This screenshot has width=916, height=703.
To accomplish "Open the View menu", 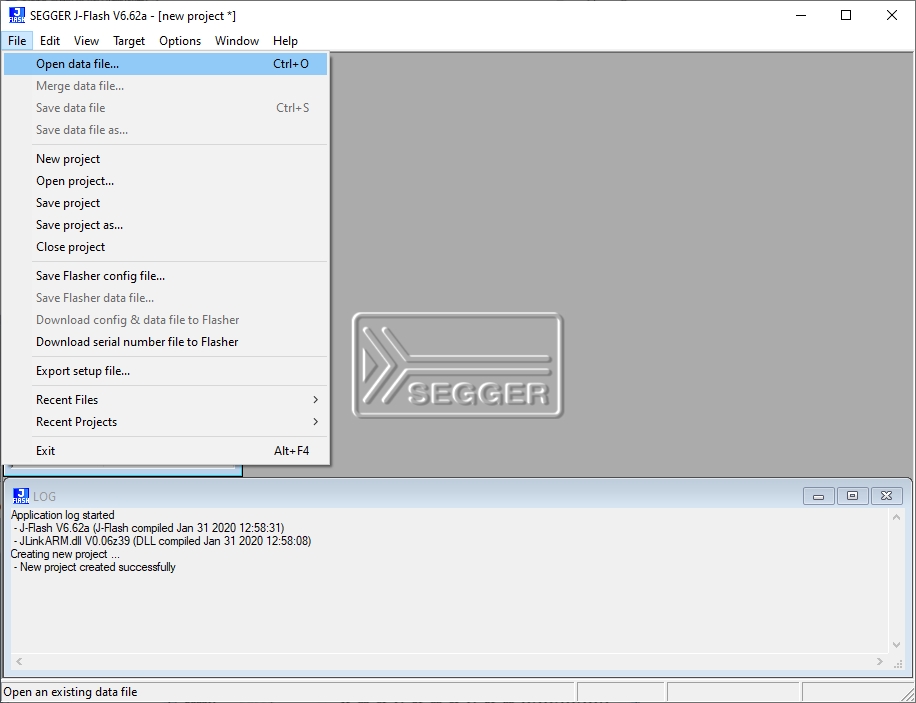I will [86, 41].
